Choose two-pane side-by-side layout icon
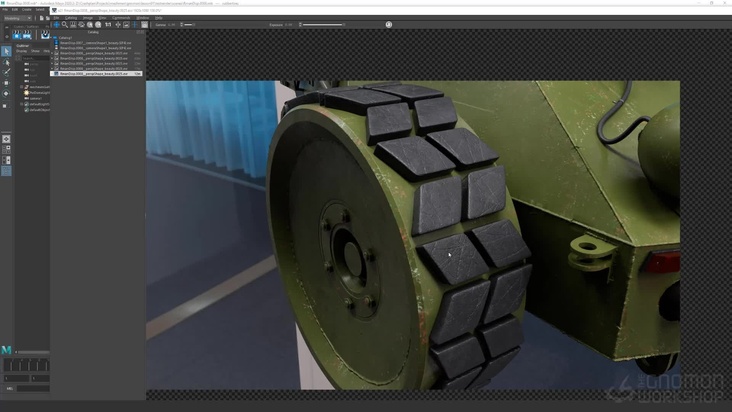The image size is (732, 412). tap(6, 160)
